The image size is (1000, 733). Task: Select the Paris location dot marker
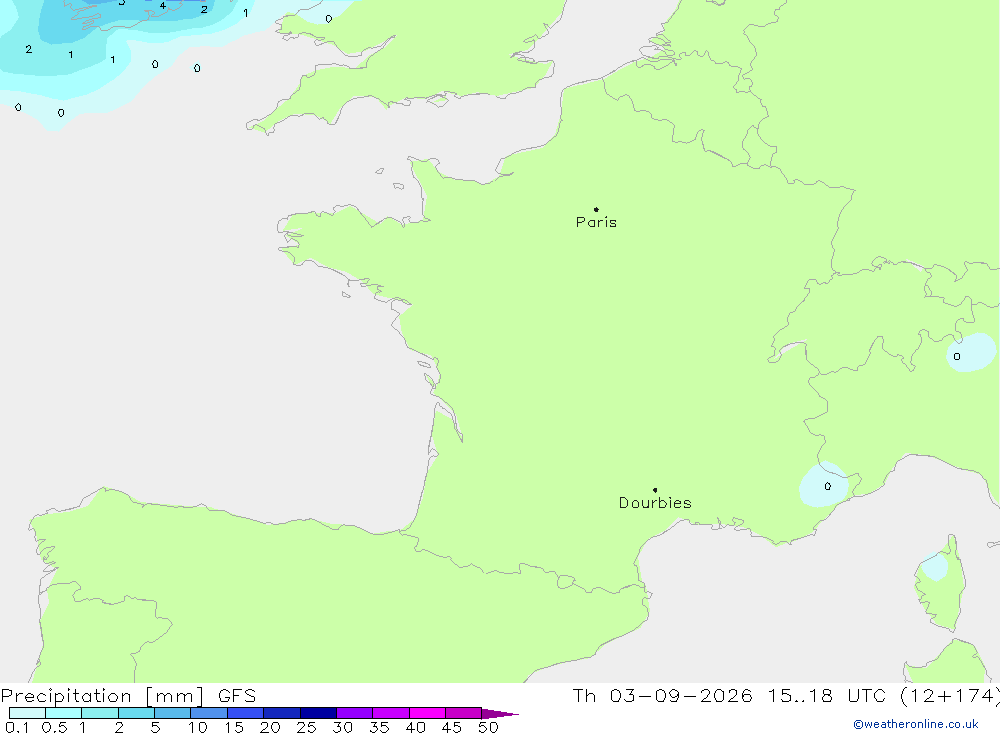coord(596,209)
